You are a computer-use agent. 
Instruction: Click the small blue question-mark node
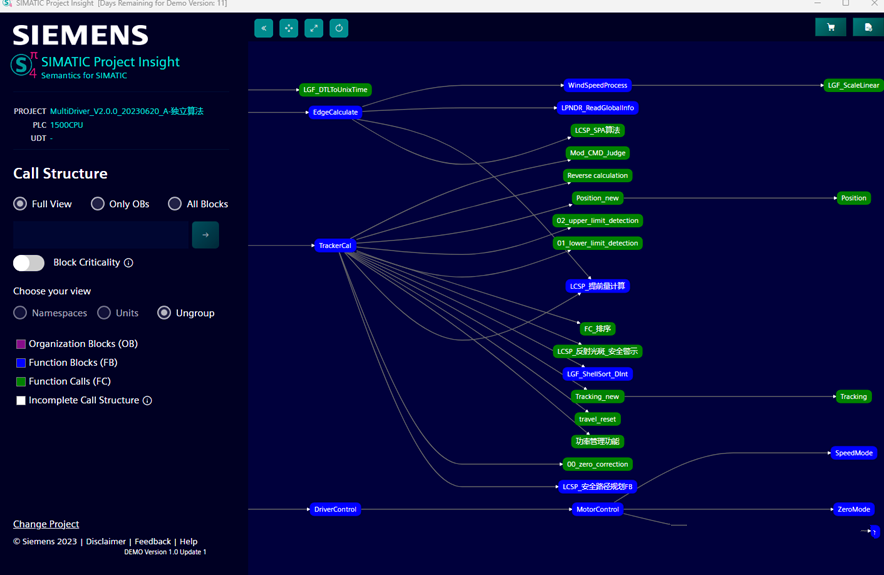(x=874, y=532)
